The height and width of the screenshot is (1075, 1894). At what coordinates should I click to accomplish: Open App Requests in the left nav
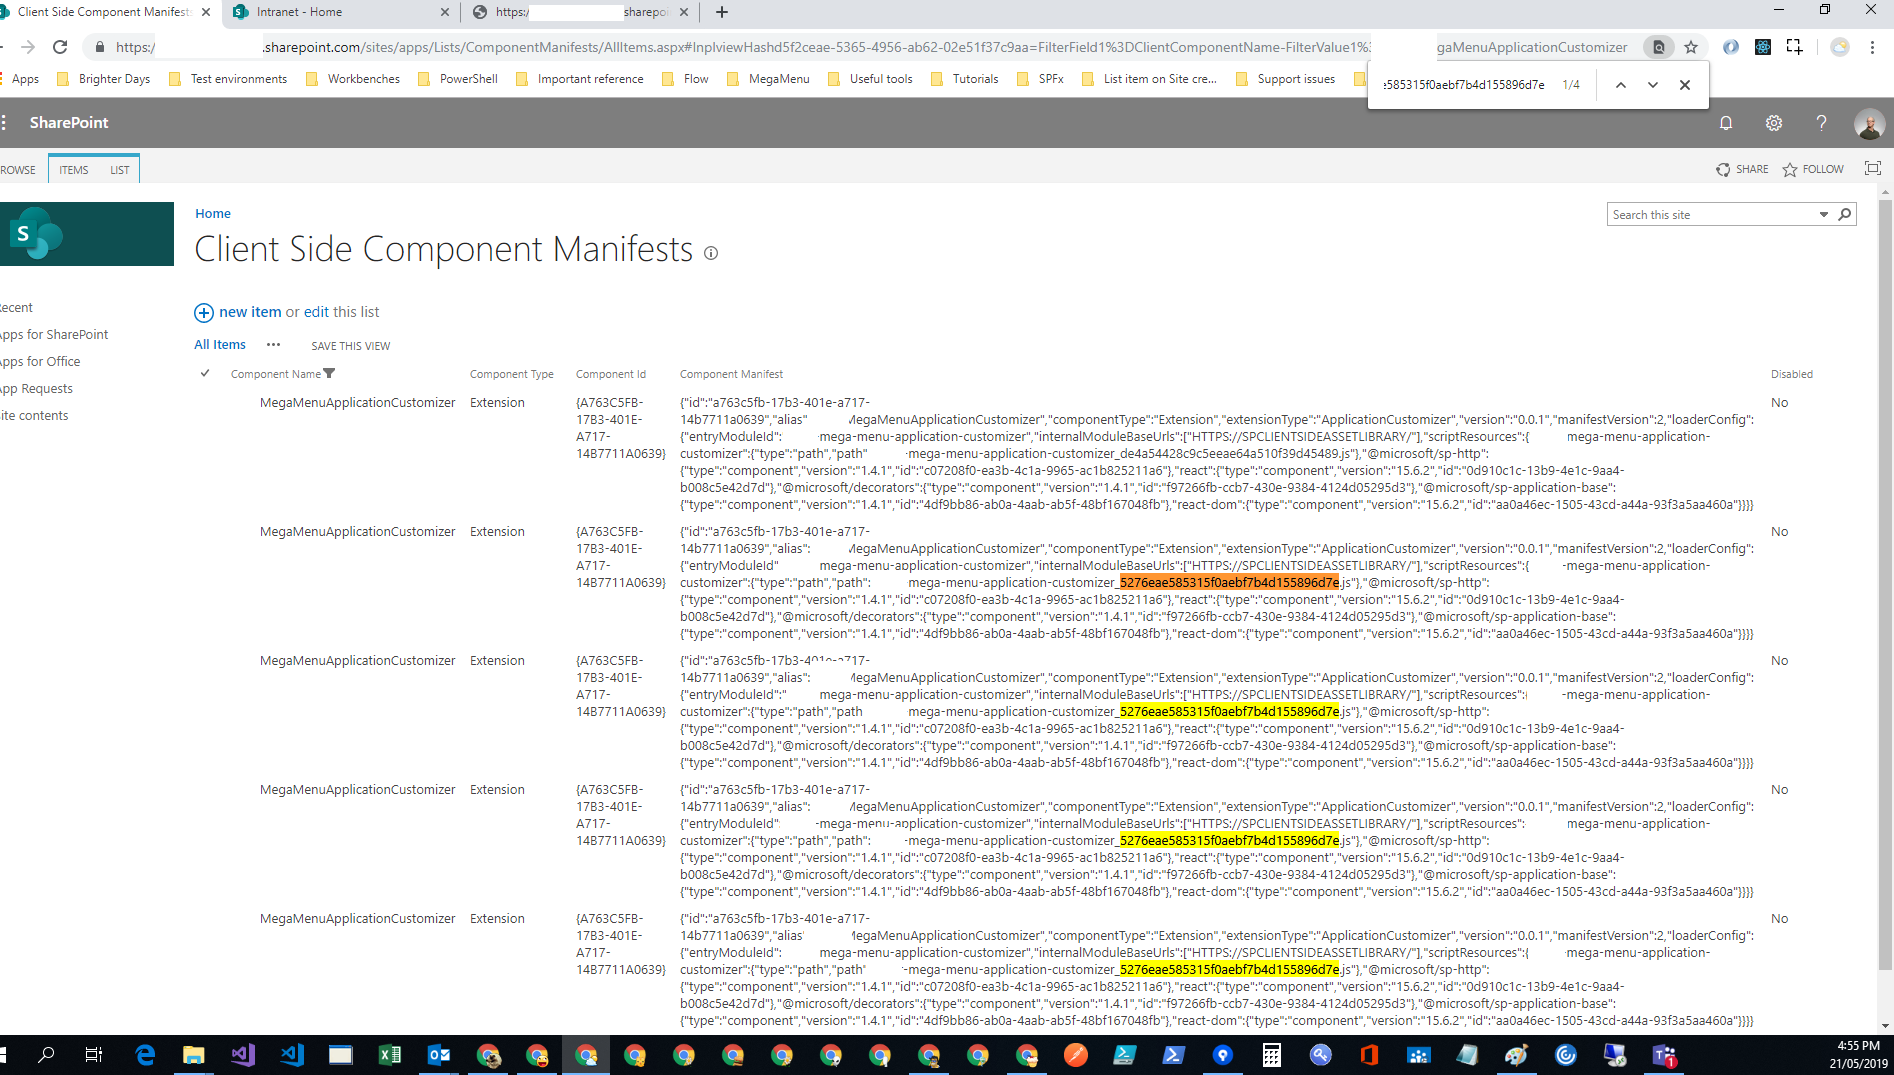[37, 389]
